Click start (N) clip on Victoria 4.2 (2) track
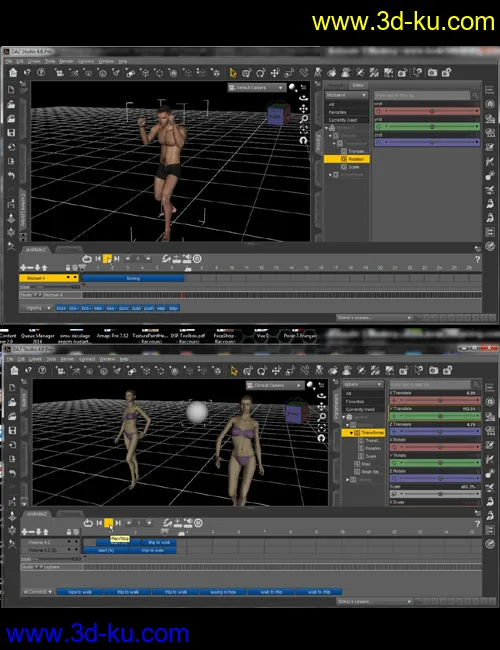 (x=106, y=550)
